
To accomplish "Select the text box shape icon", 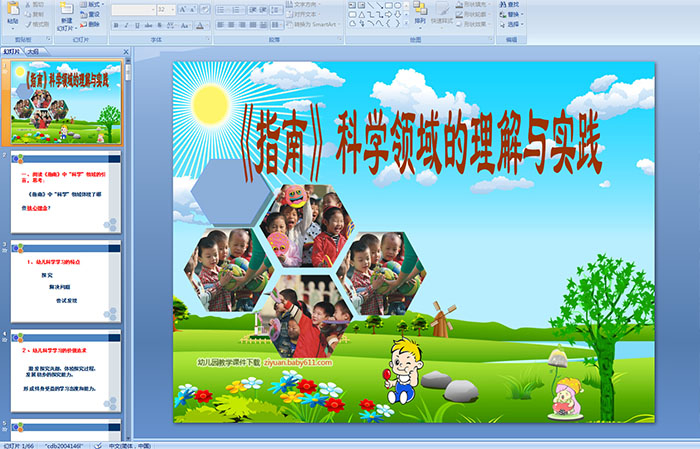I will 353,5.
